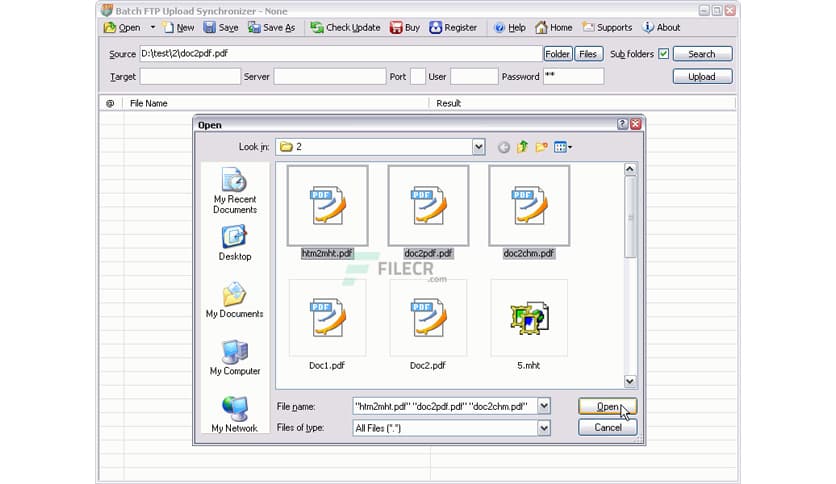Choose Save As in the toolbar
The width and height of the screenshot is (836, 484).
coord(271,27)
